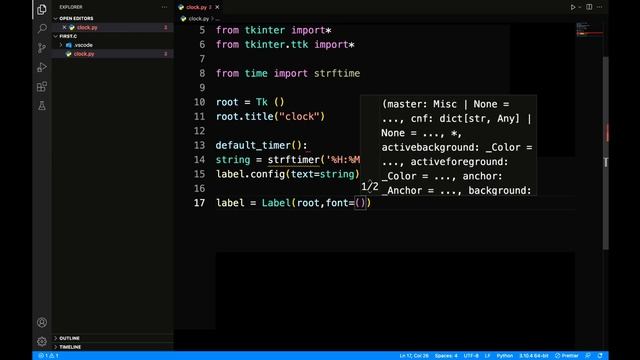Open the Explorer view in activity bar
The image size is (640, 360).
pyautogui.click(x=42, y=9)
